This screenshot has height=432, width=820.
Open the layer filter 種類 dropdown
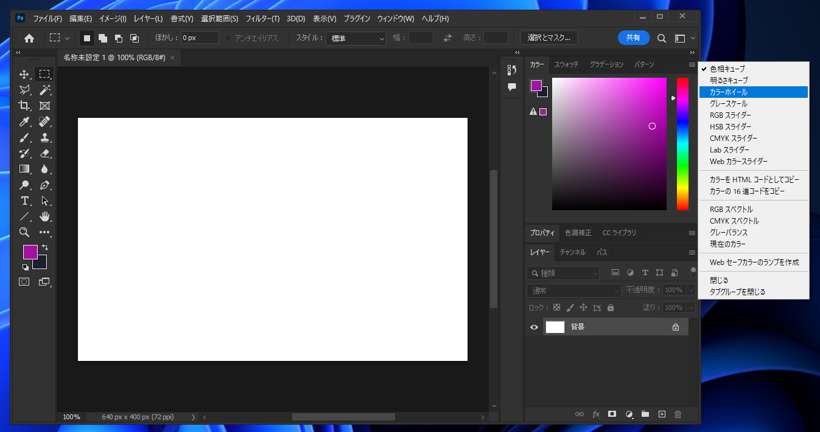point(563,273)
